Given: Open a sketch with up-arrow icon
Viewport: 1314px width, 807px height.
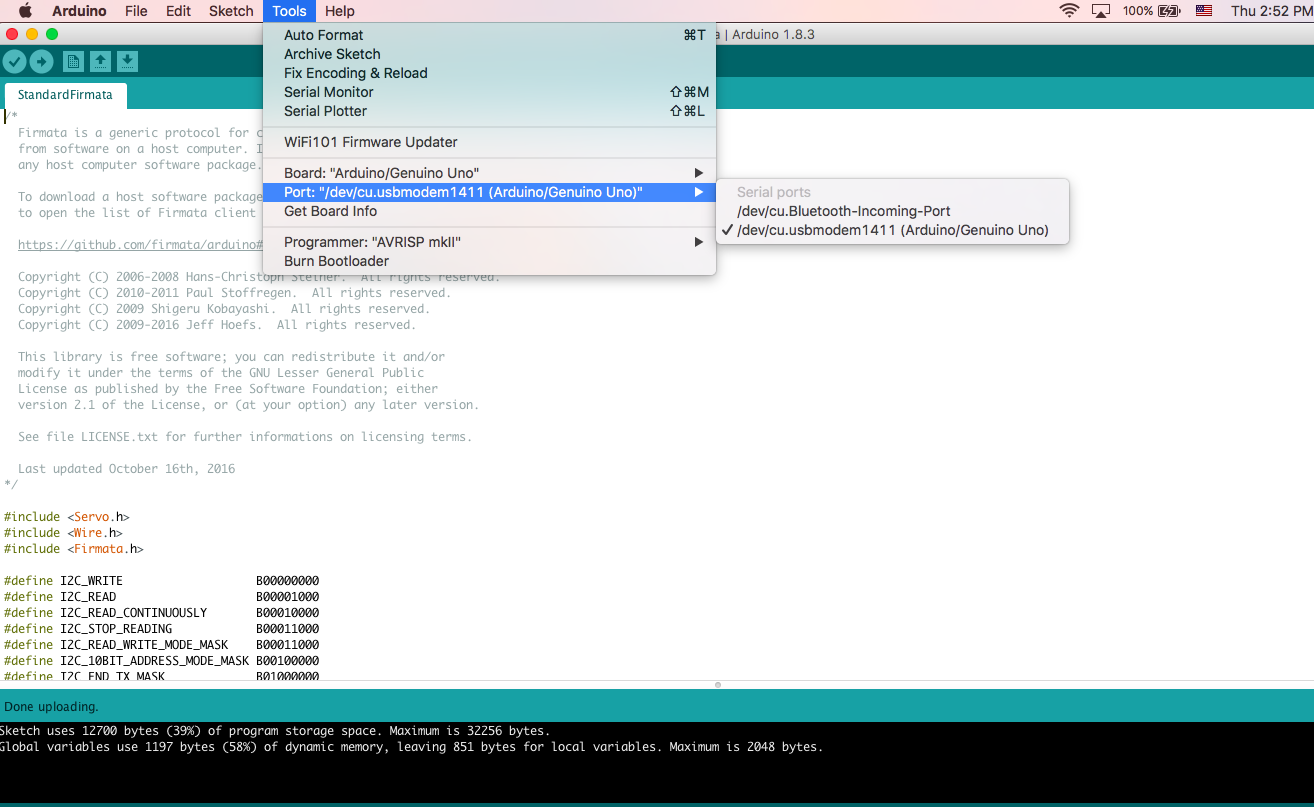Looking at the screenshot, I should tap(100, 61).
